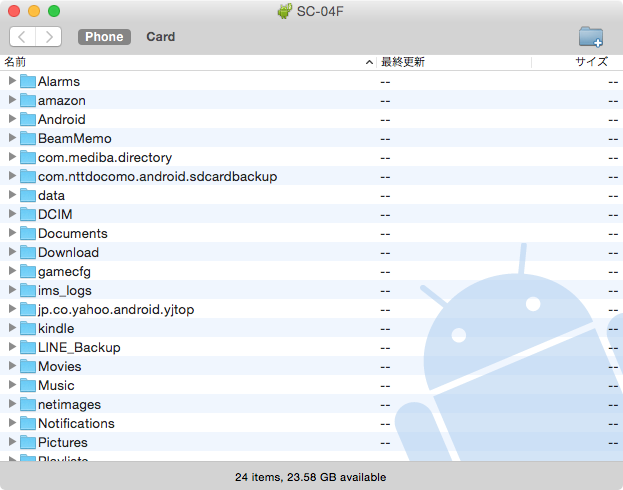623x490 pixels.
Task: Select the netimages folder name
Action: click(70, 405)
